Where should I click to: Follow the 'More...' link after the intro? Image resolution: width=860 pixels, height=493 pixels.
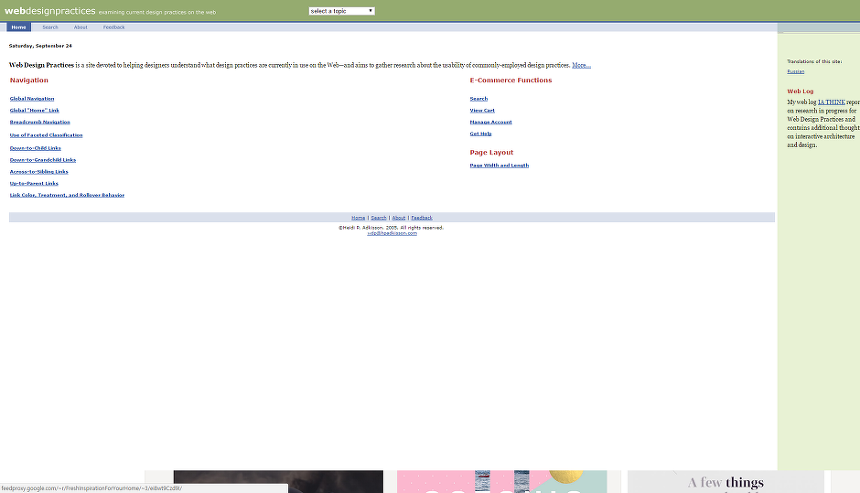[581, 65]
